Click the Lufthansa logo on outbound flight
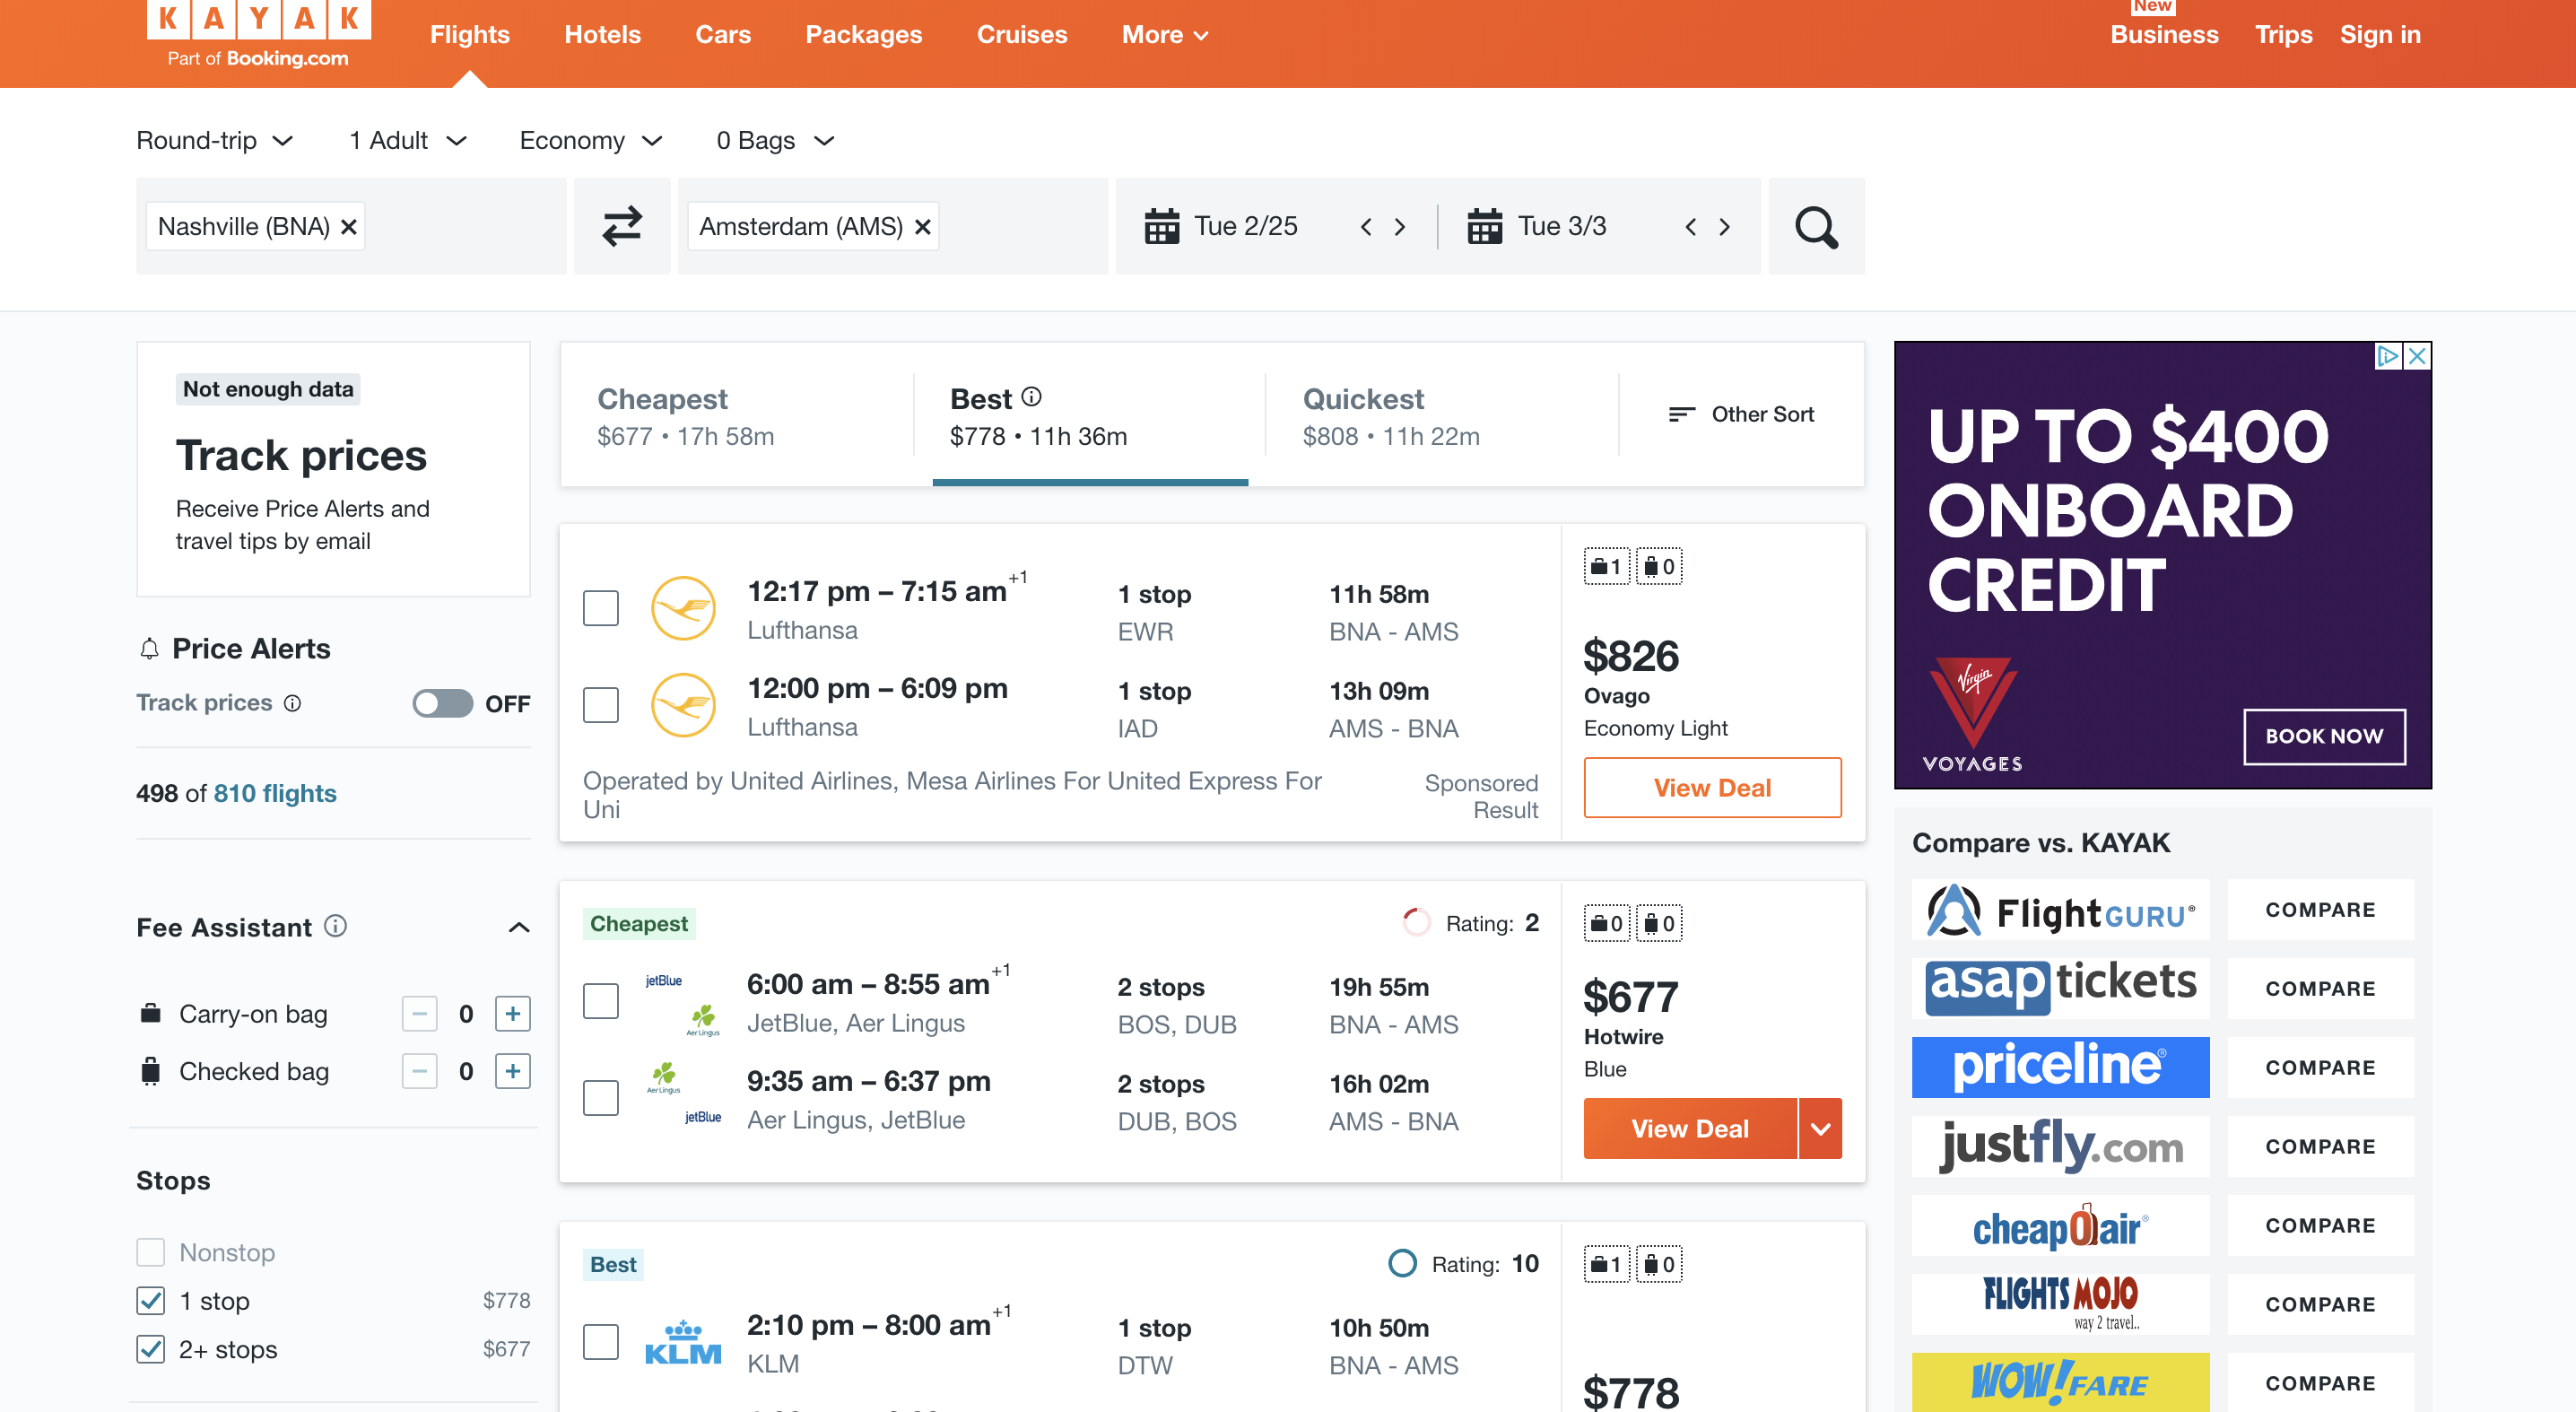 683,608
